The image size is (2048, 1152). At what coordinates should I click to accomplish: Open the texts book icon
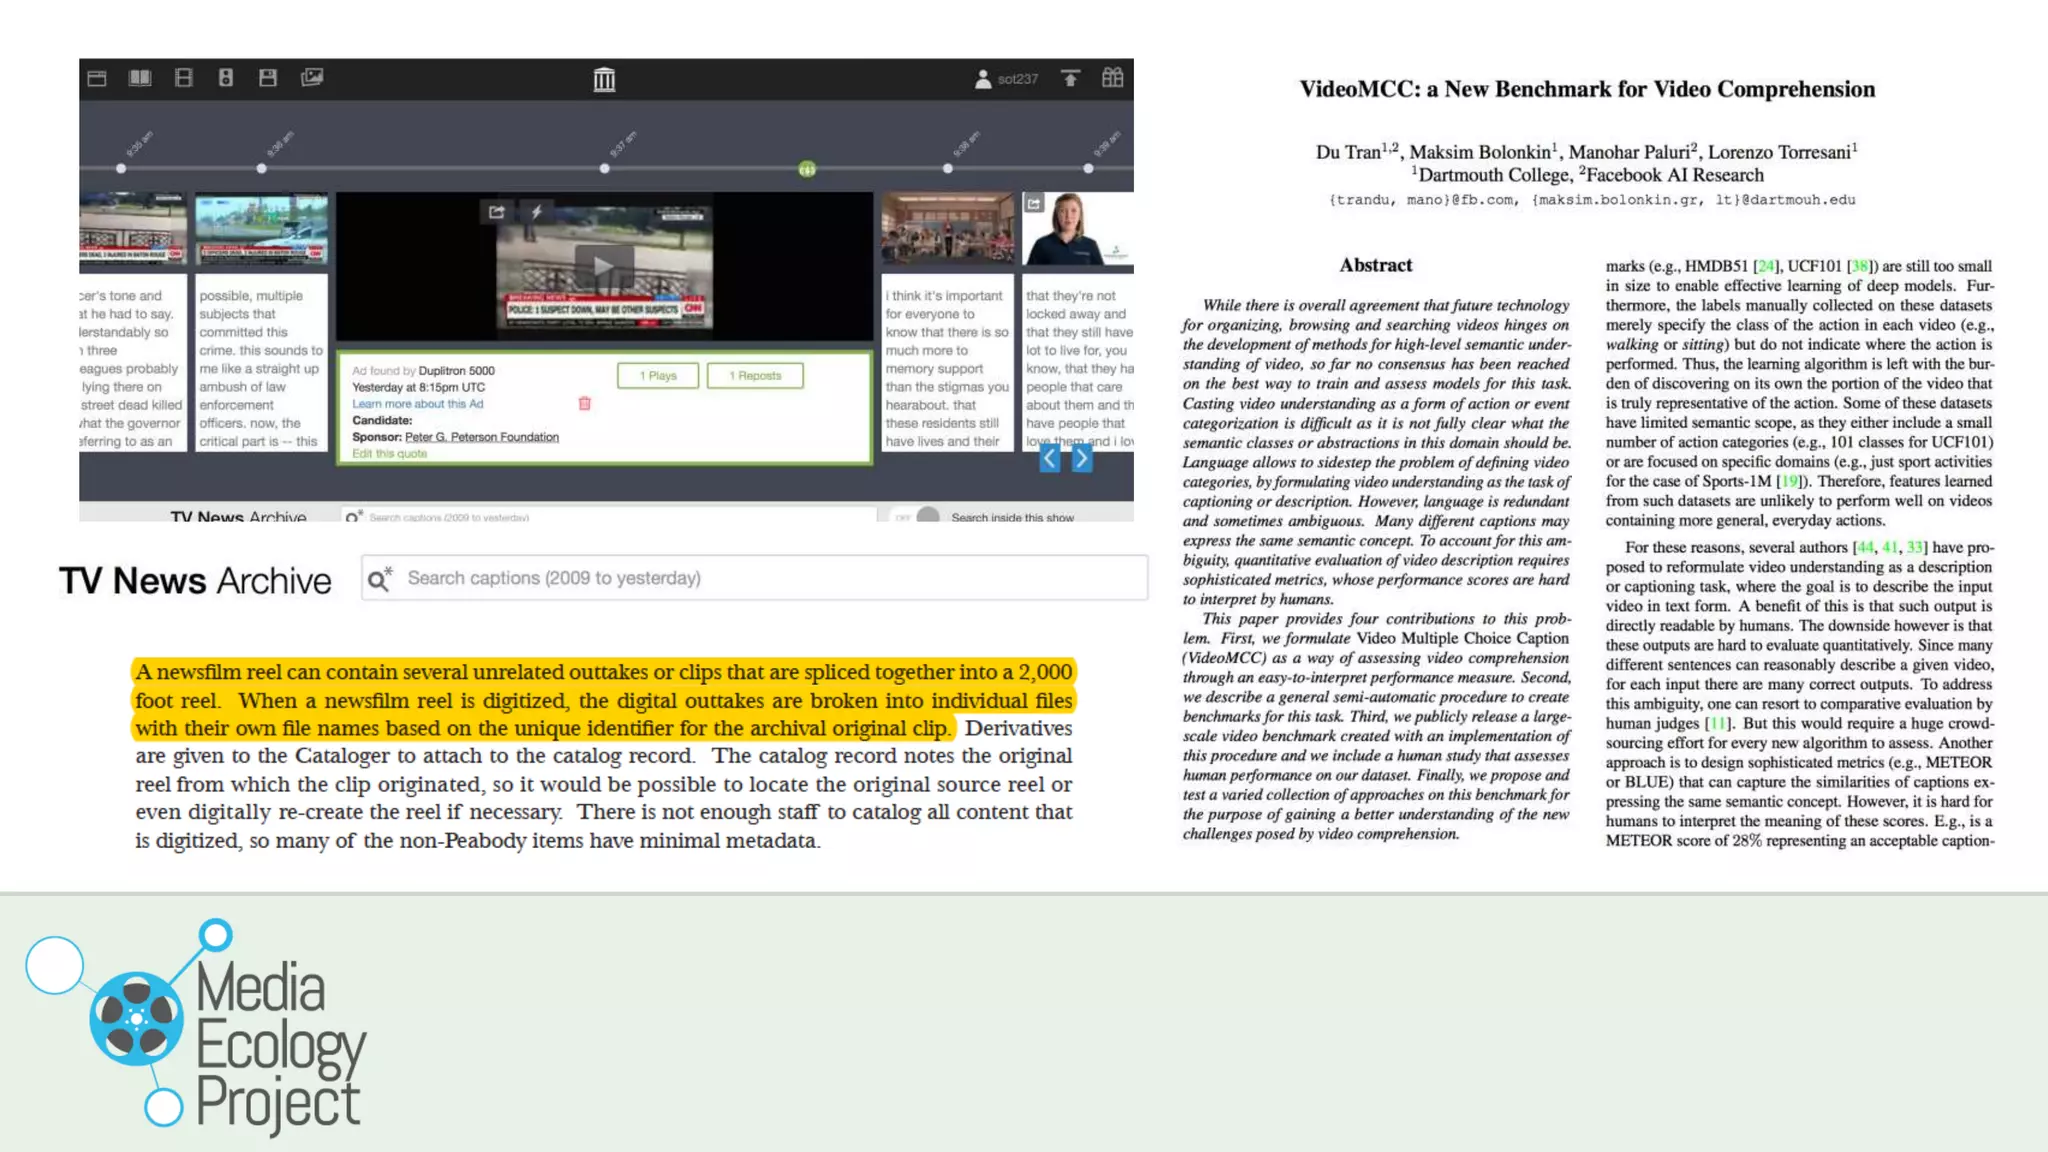point(140,78)
